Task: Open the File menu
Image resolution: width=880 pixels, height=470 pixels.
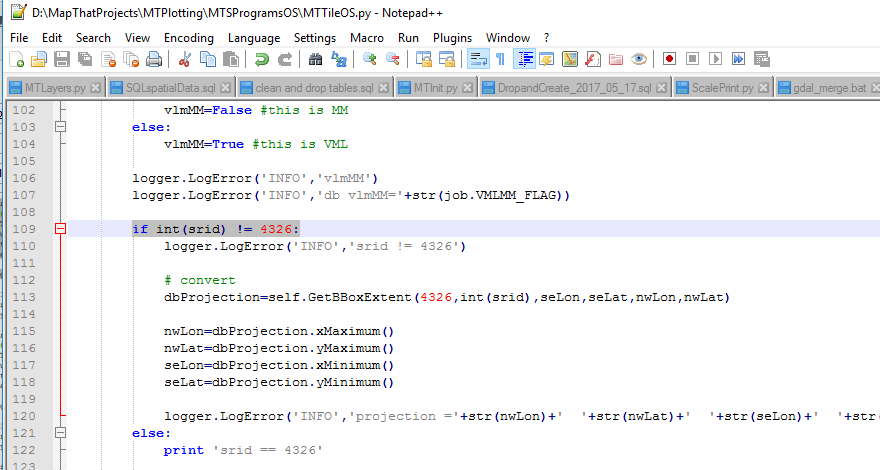Action: click(x=19, y=38)
